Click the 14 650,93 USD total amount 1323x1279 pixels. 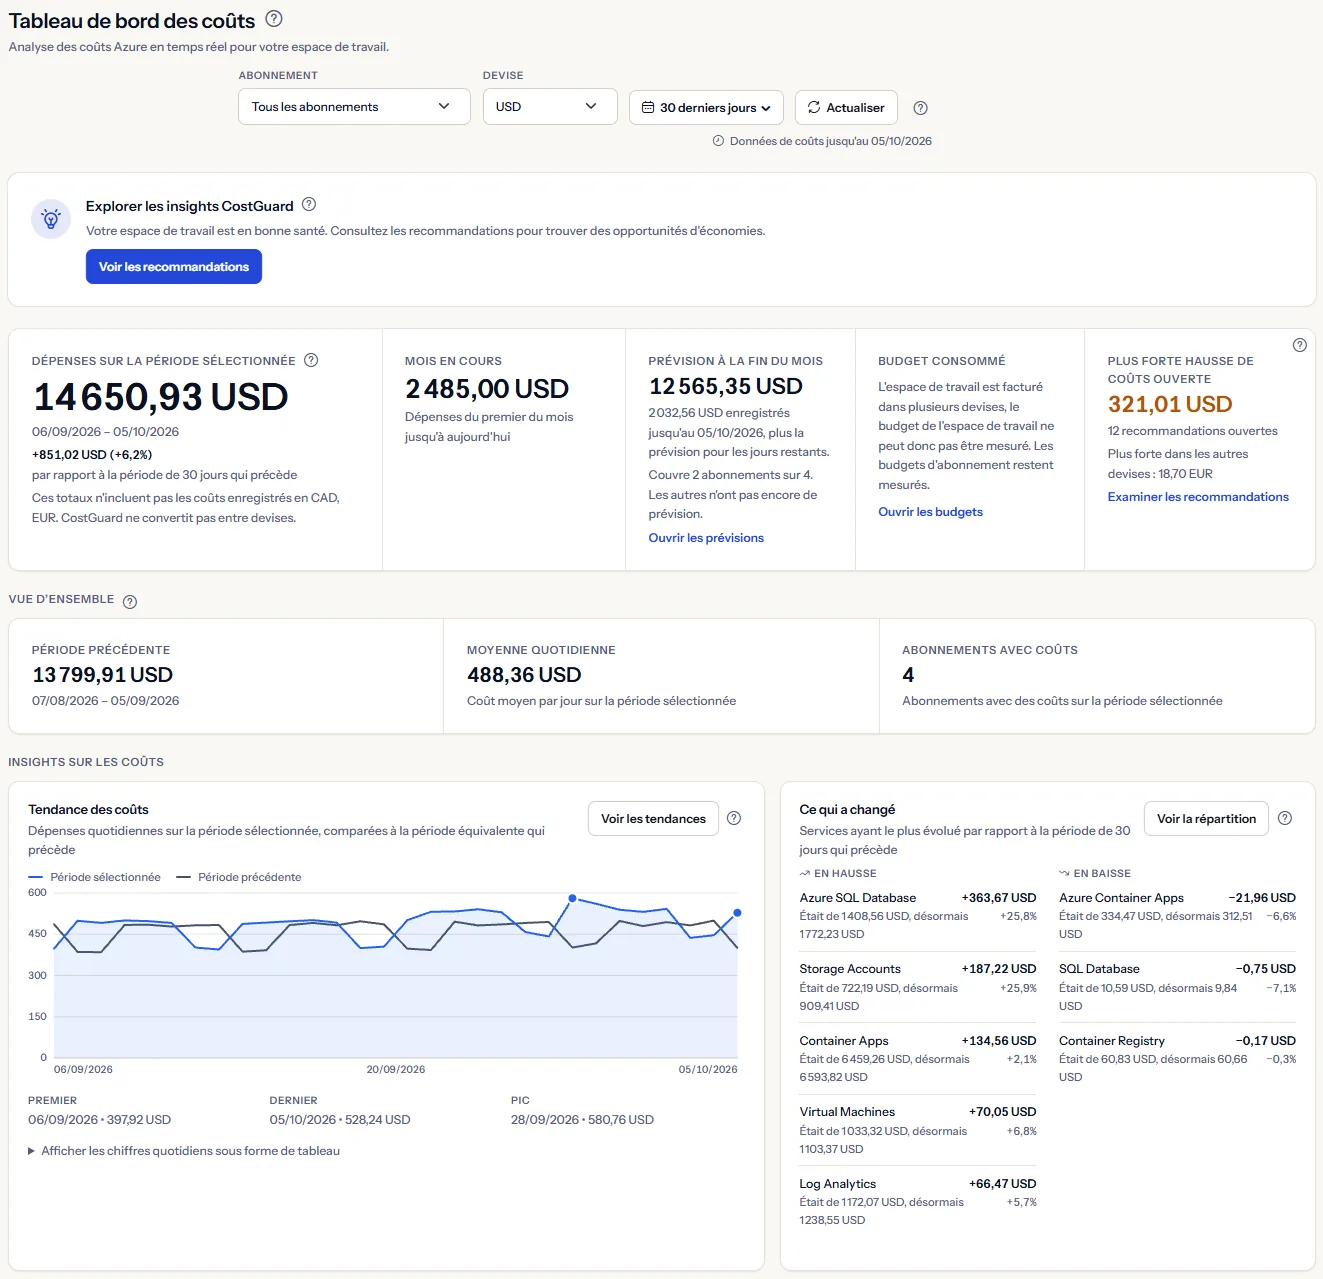pos(161,398)
